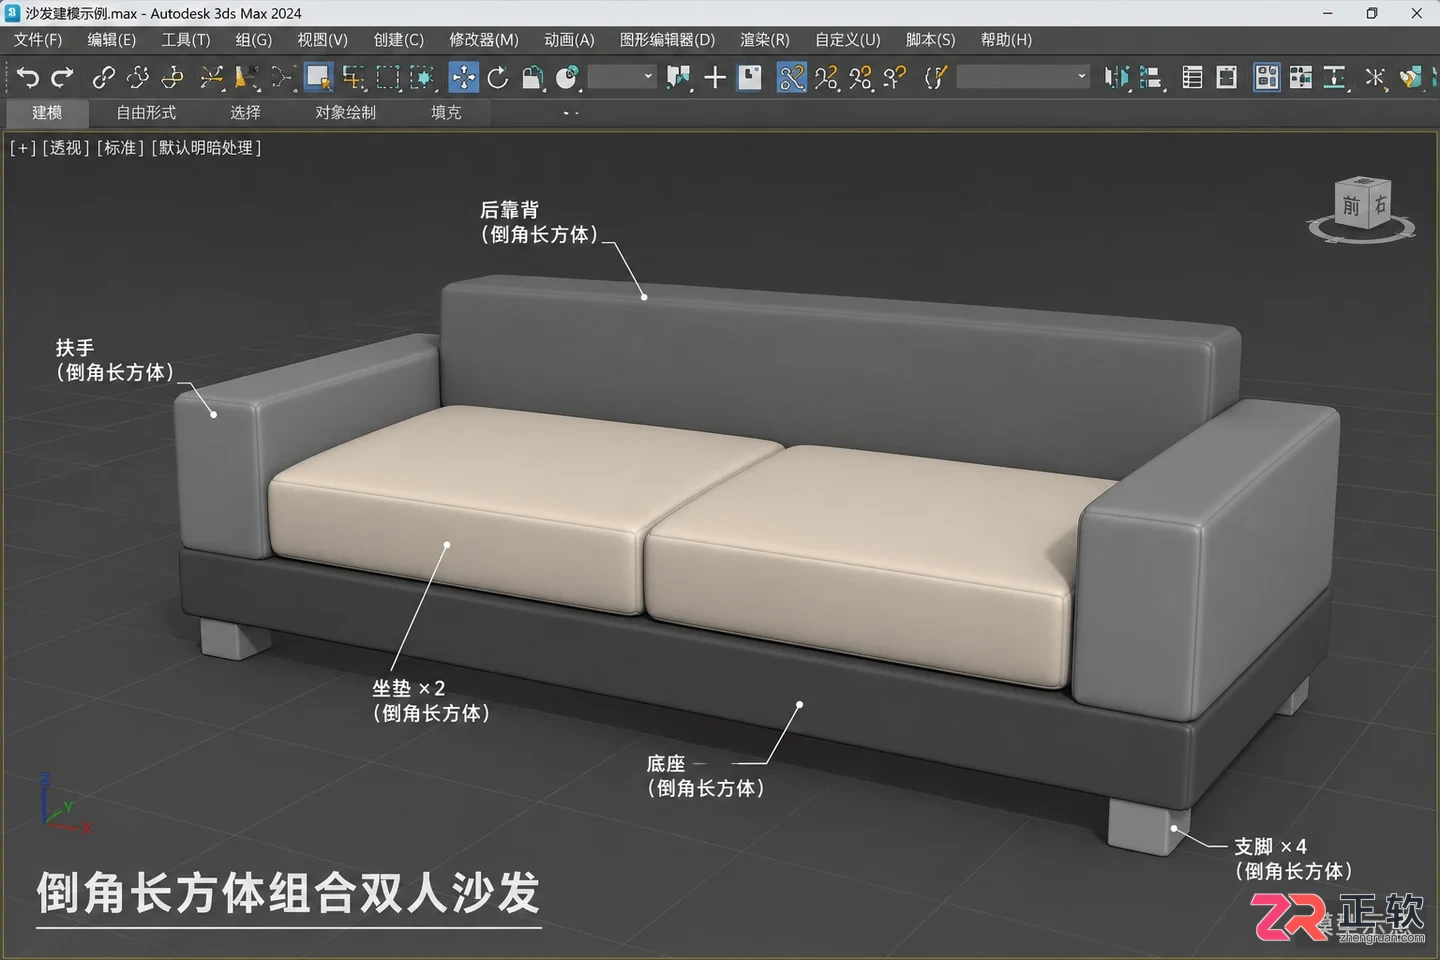Open the [默认明暗处理] shading menu
The height and width of the screenshot is (960, 1440).
coord(206,148)
